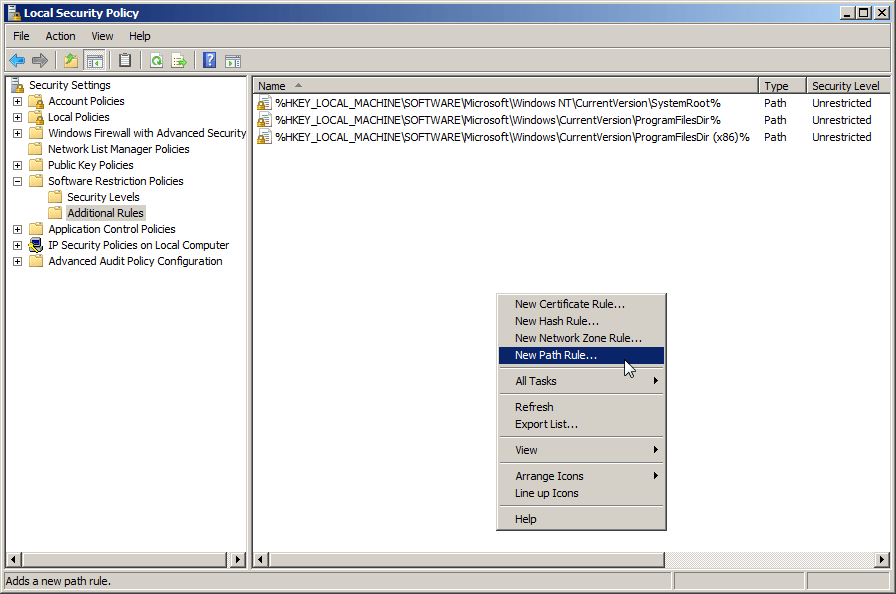Click the Local Policies folder icon
This screenshot has height=594, width=896.
(36, 117)
